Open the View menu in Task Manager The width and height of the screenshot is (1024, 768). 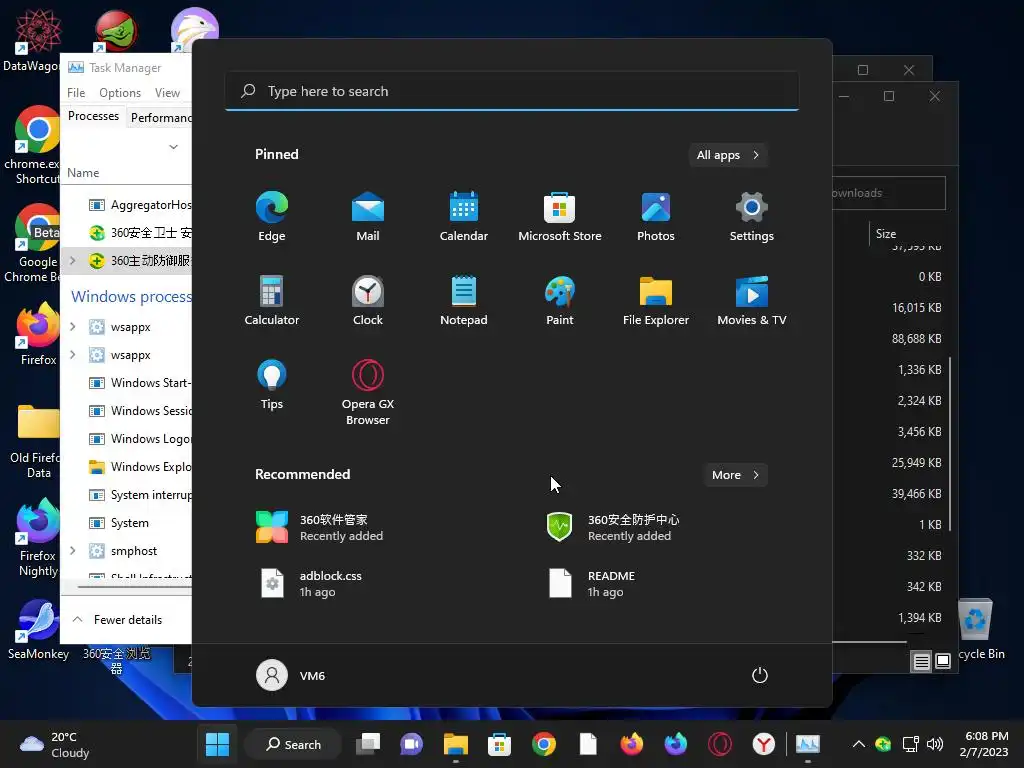(x=167, y=93)
